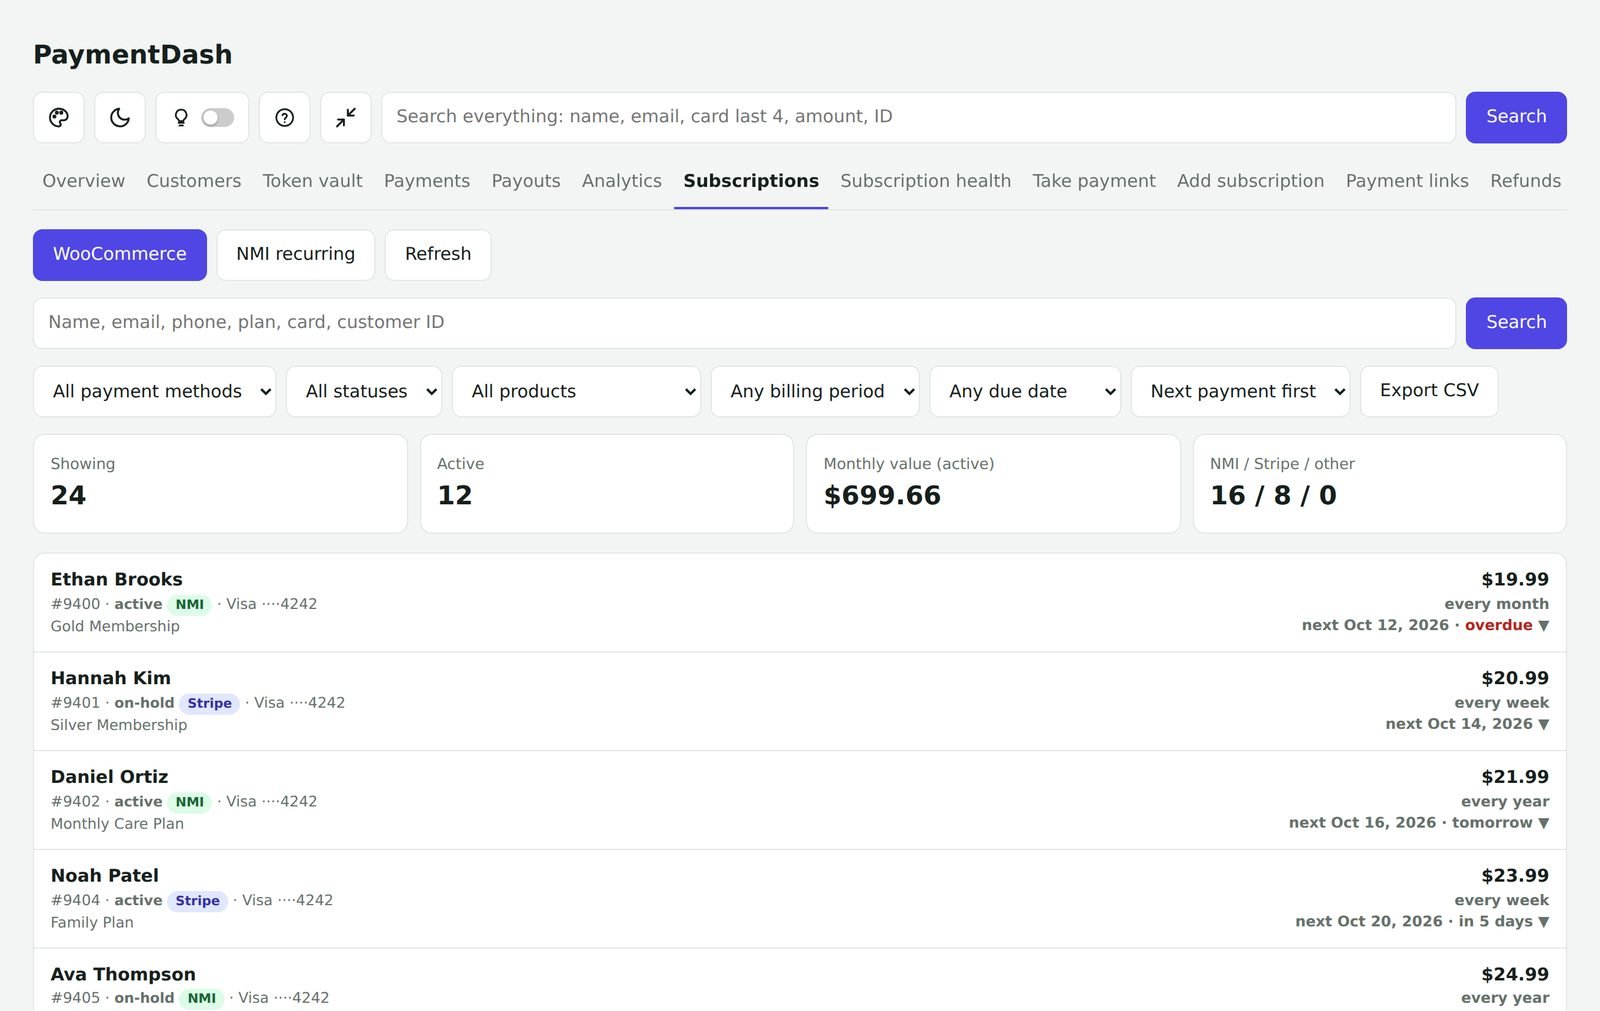Click NMI badge on Ethan Brooks row
The image size is (1600, 1011).
click(190, 605)
